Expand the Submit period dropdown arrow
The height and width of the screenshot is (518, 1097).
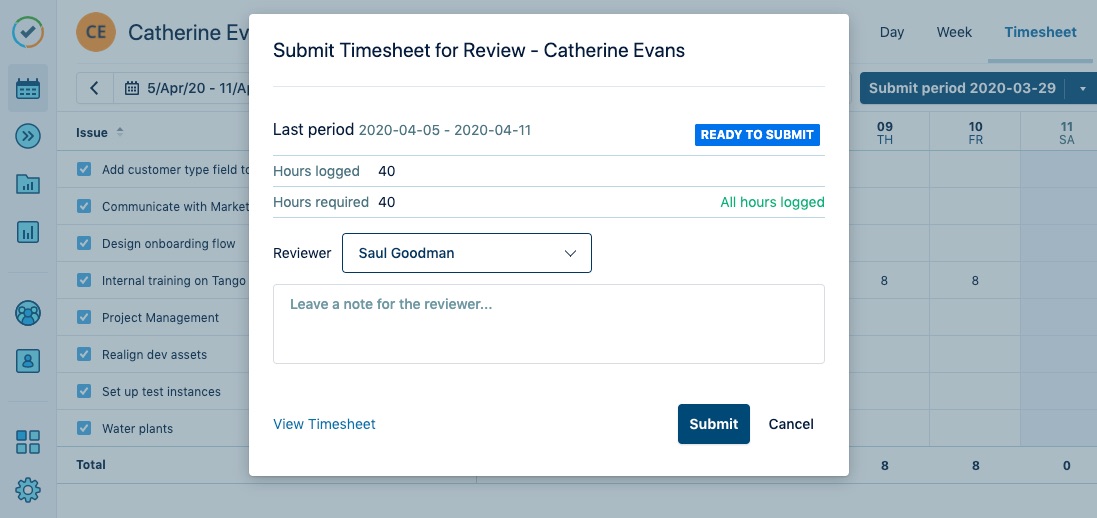tap(1082, 89)
